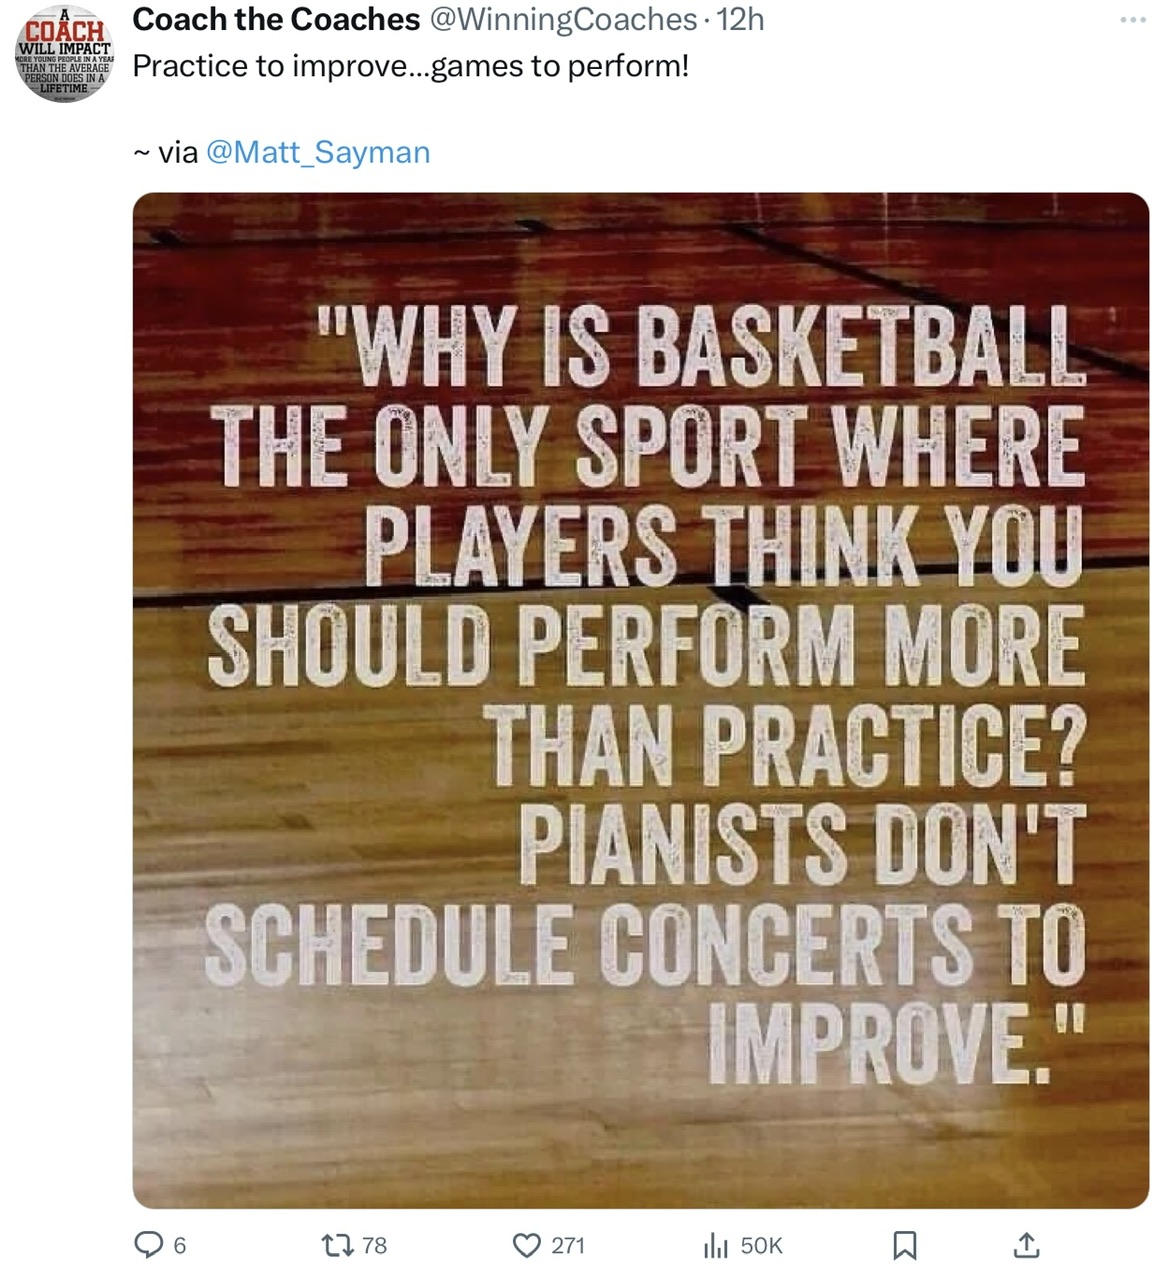Visit the @Matt_Sayman mention link
The width and height of the screenshot is (1168, 1280).
tap(318, 152)
